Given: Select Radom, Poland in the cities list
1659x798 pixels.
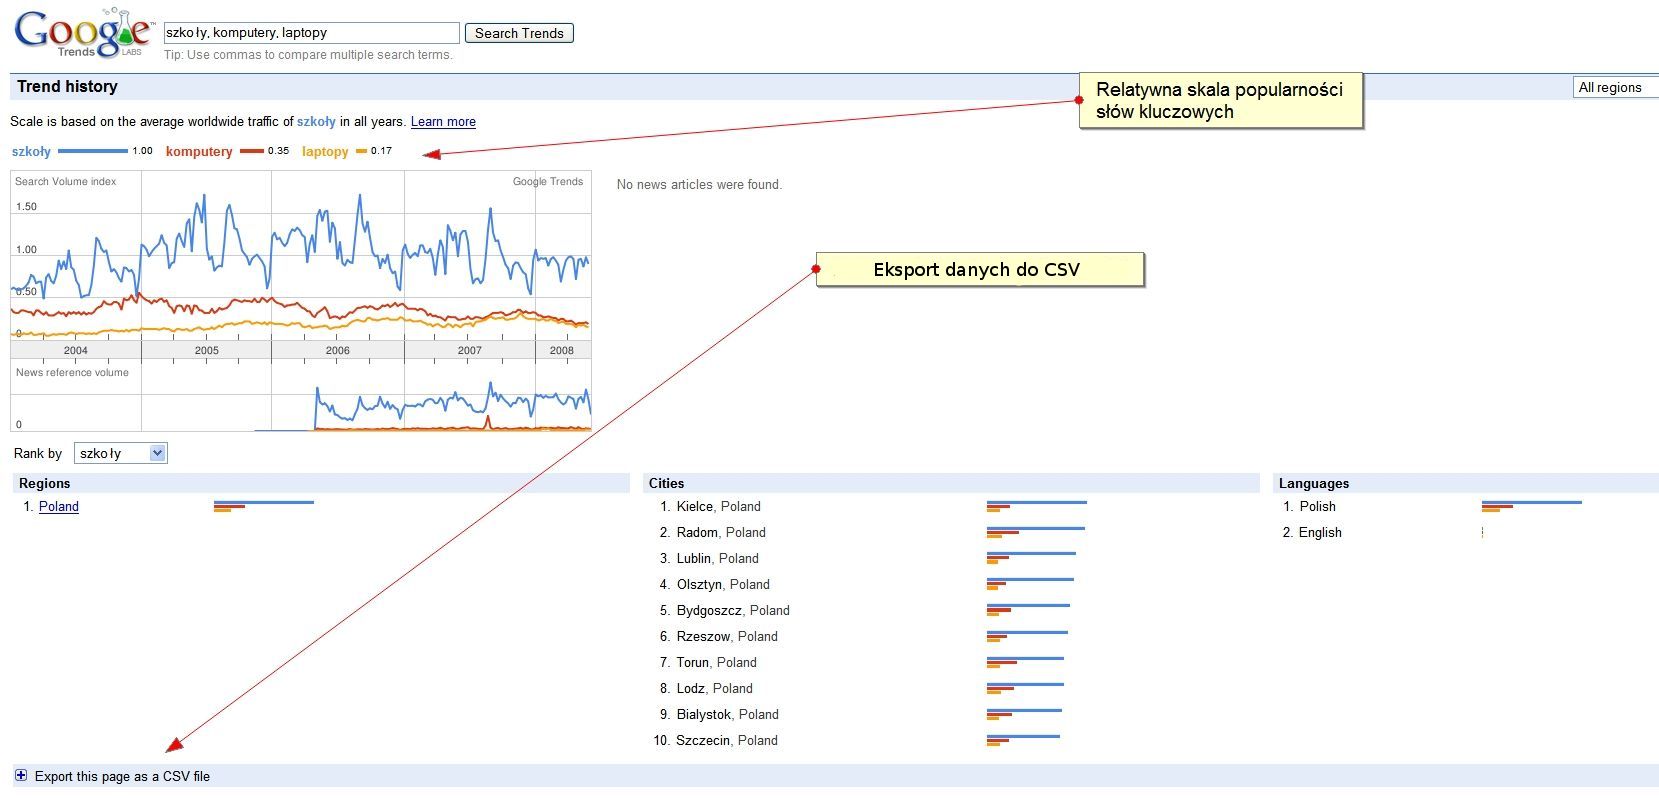Looking at the screenshot, I should click(x=721, y=533).
